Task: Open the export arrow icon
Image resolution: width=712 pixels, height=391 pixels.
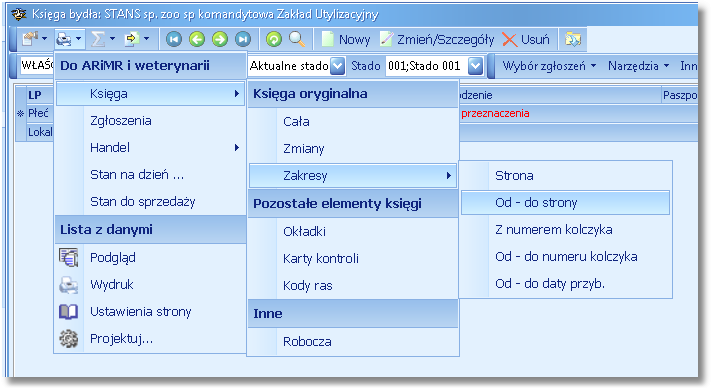Action: 132,39
